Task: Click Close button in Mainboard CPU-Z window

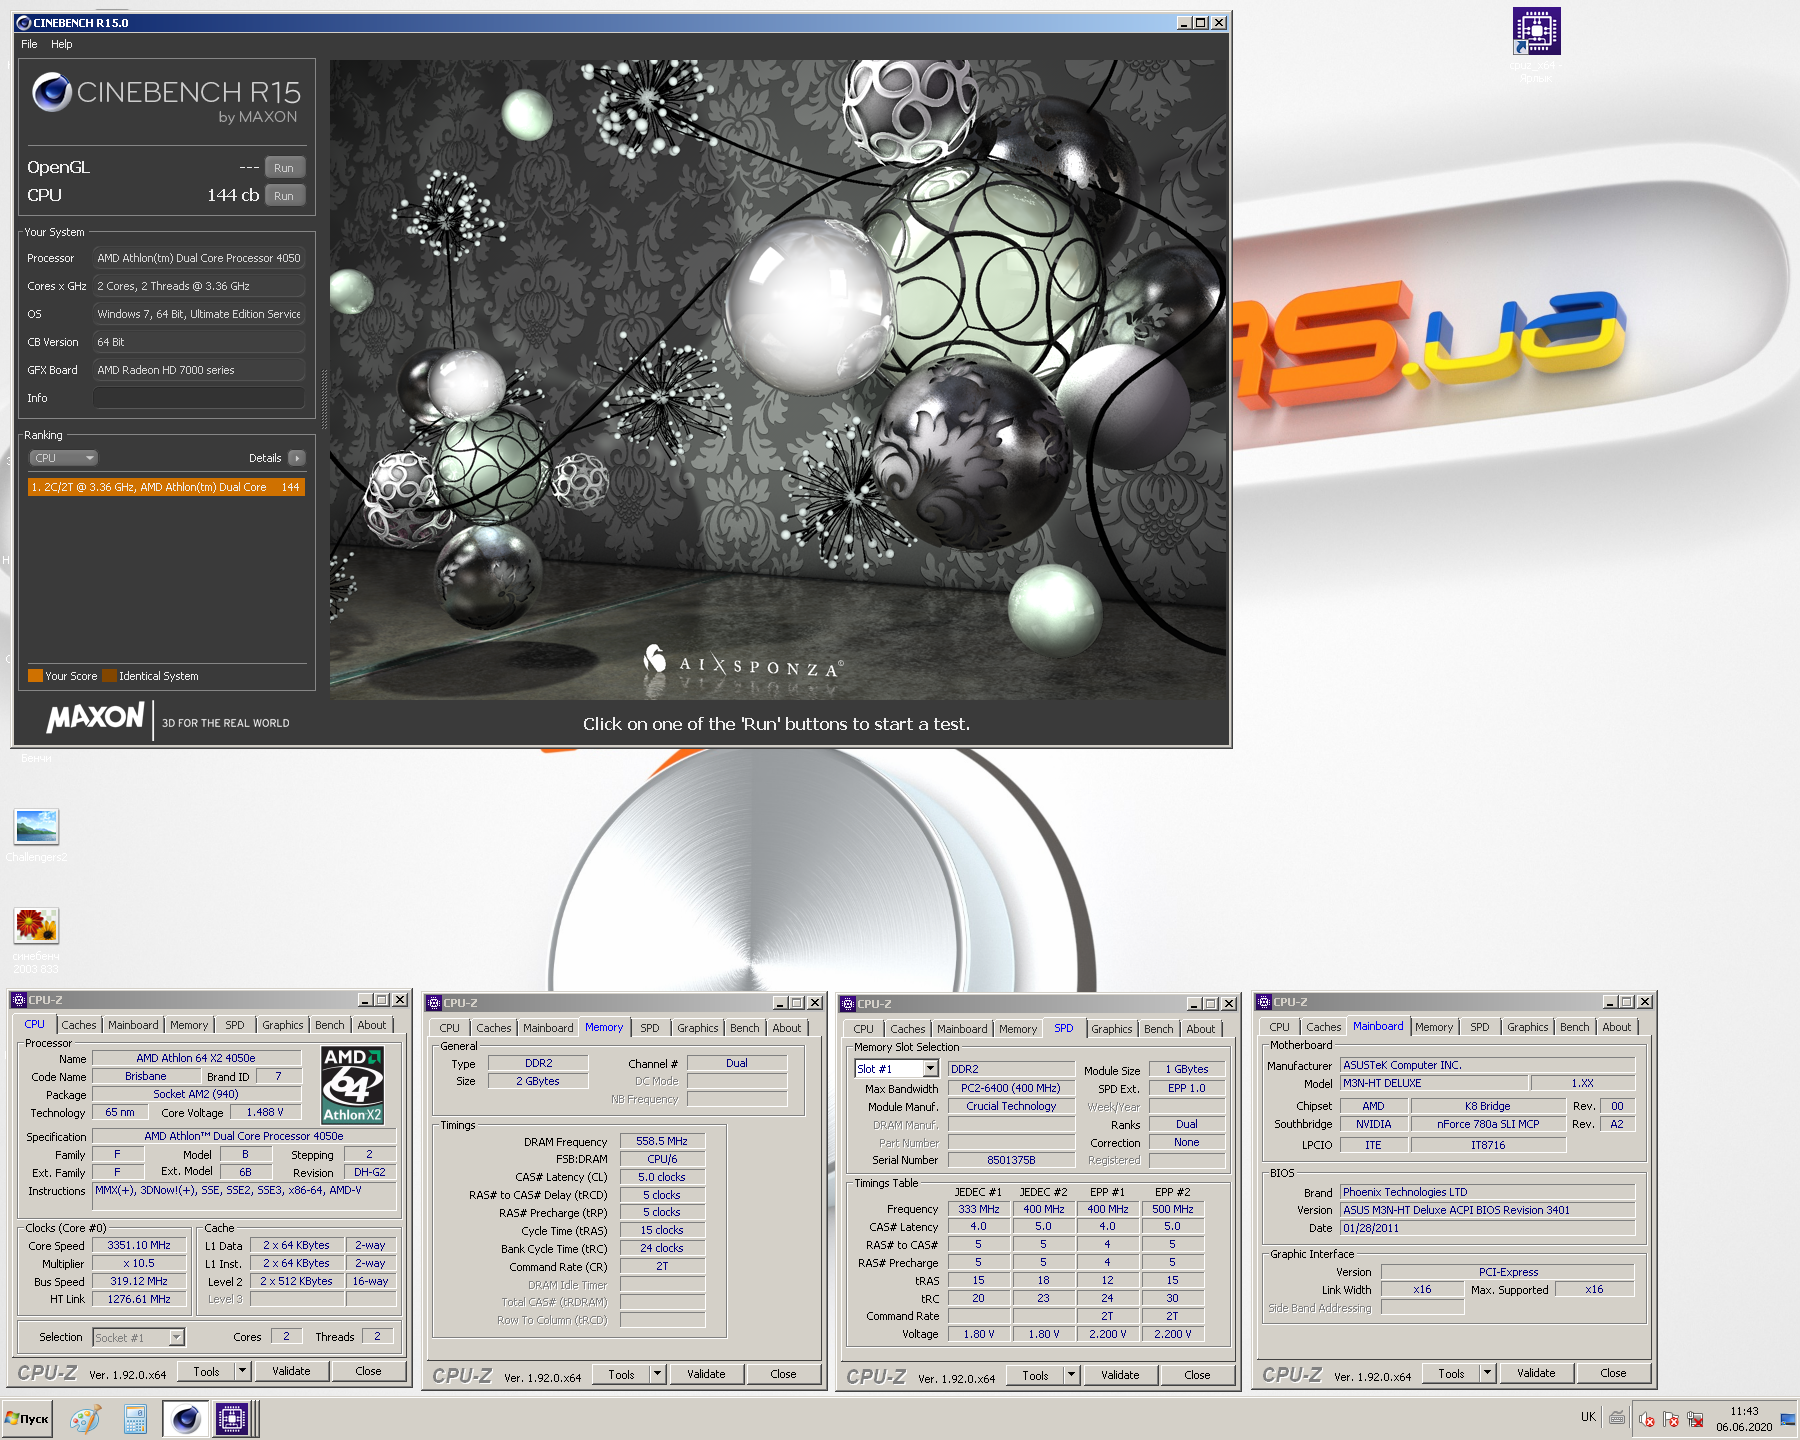Action: coord(1613,1373)
